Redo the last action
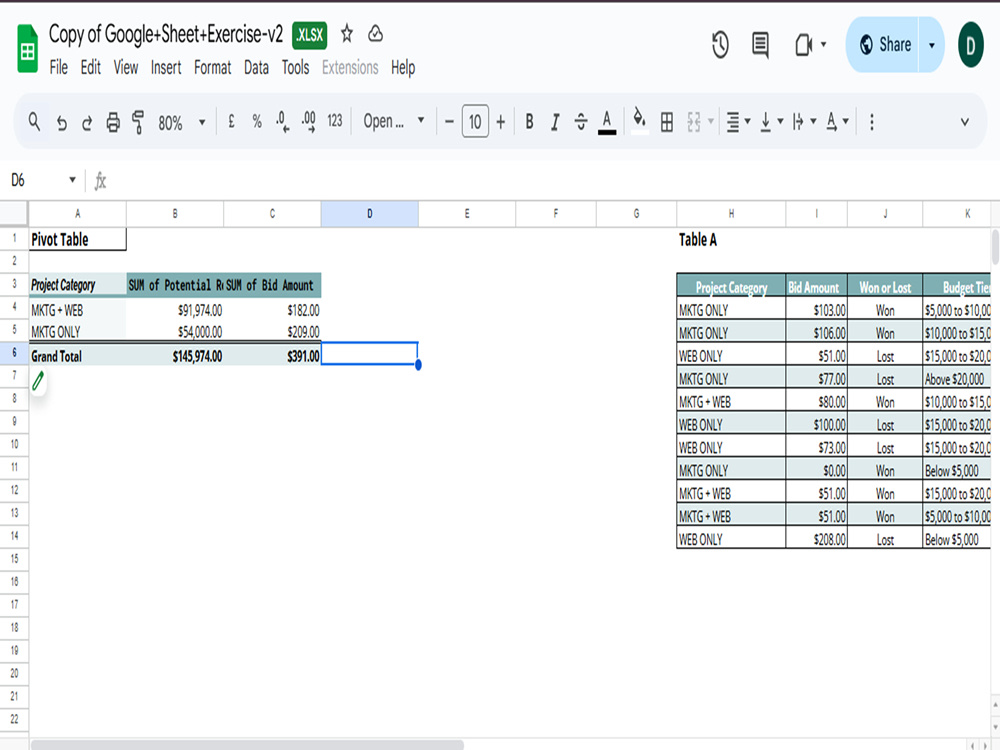The image size is (1000, 750). (87, 122)
